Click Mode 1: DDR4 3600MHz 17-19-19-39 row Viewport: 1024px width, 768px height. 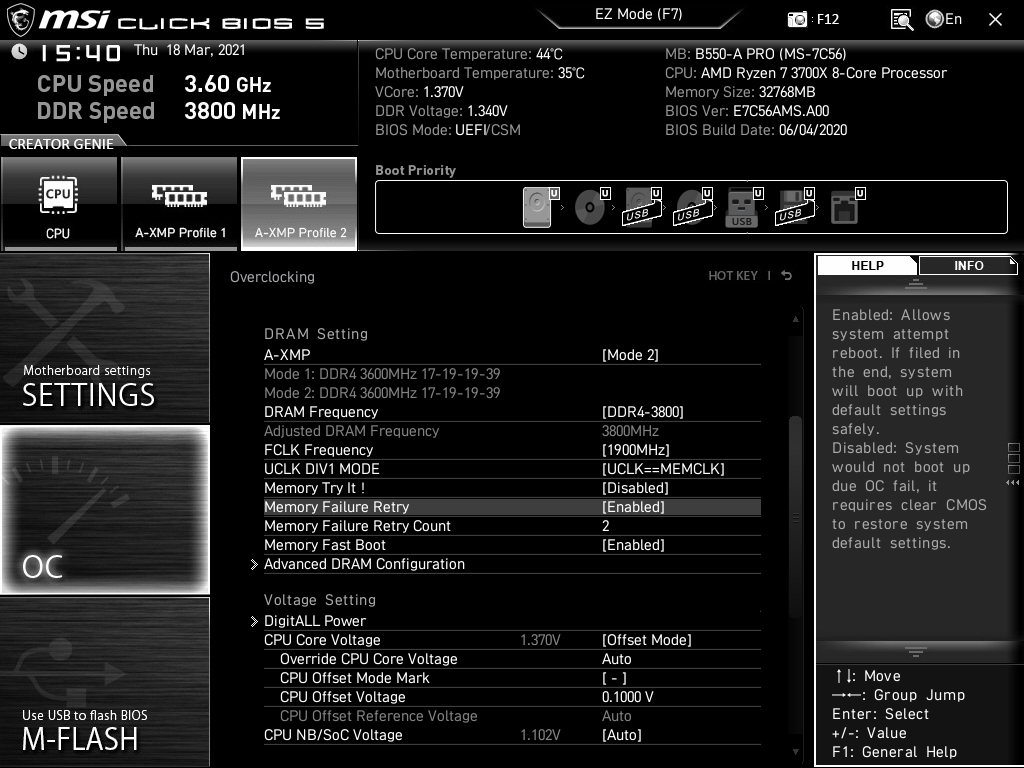click(382, 374)
